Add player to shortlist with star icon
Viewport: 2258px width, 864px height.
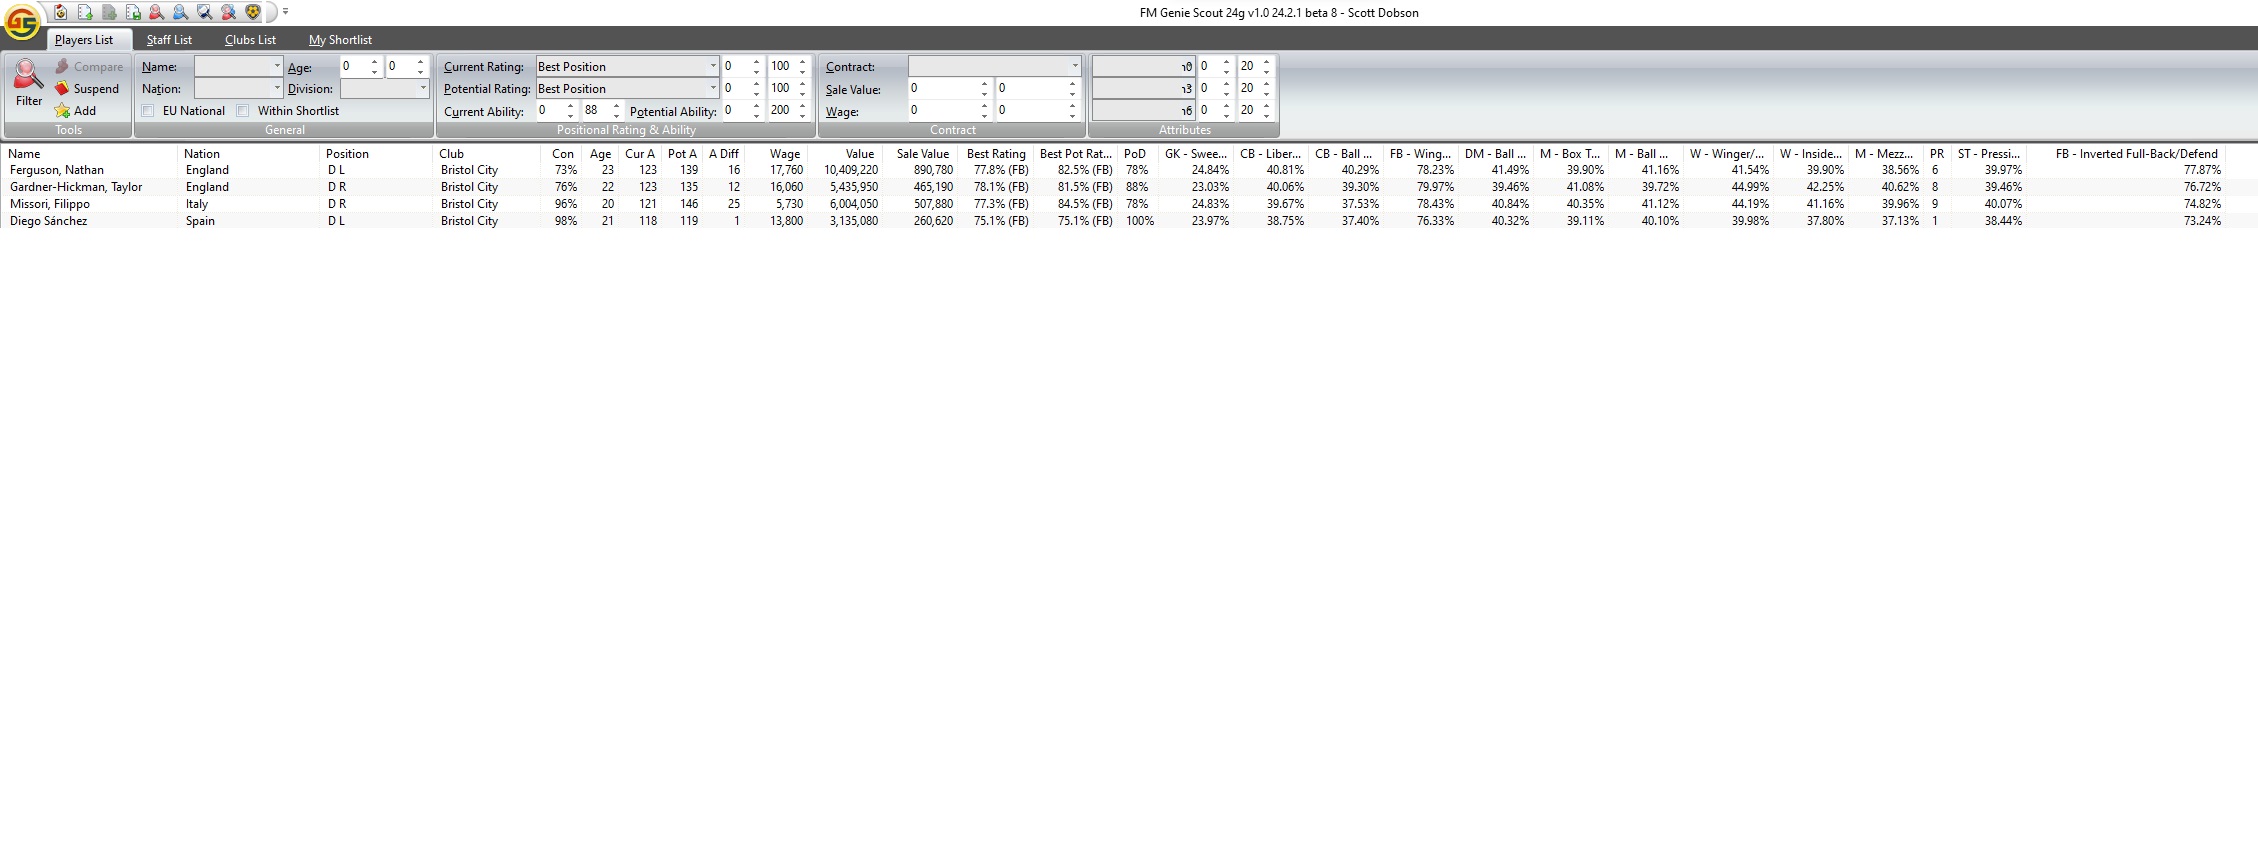click(x=76, y=111)
